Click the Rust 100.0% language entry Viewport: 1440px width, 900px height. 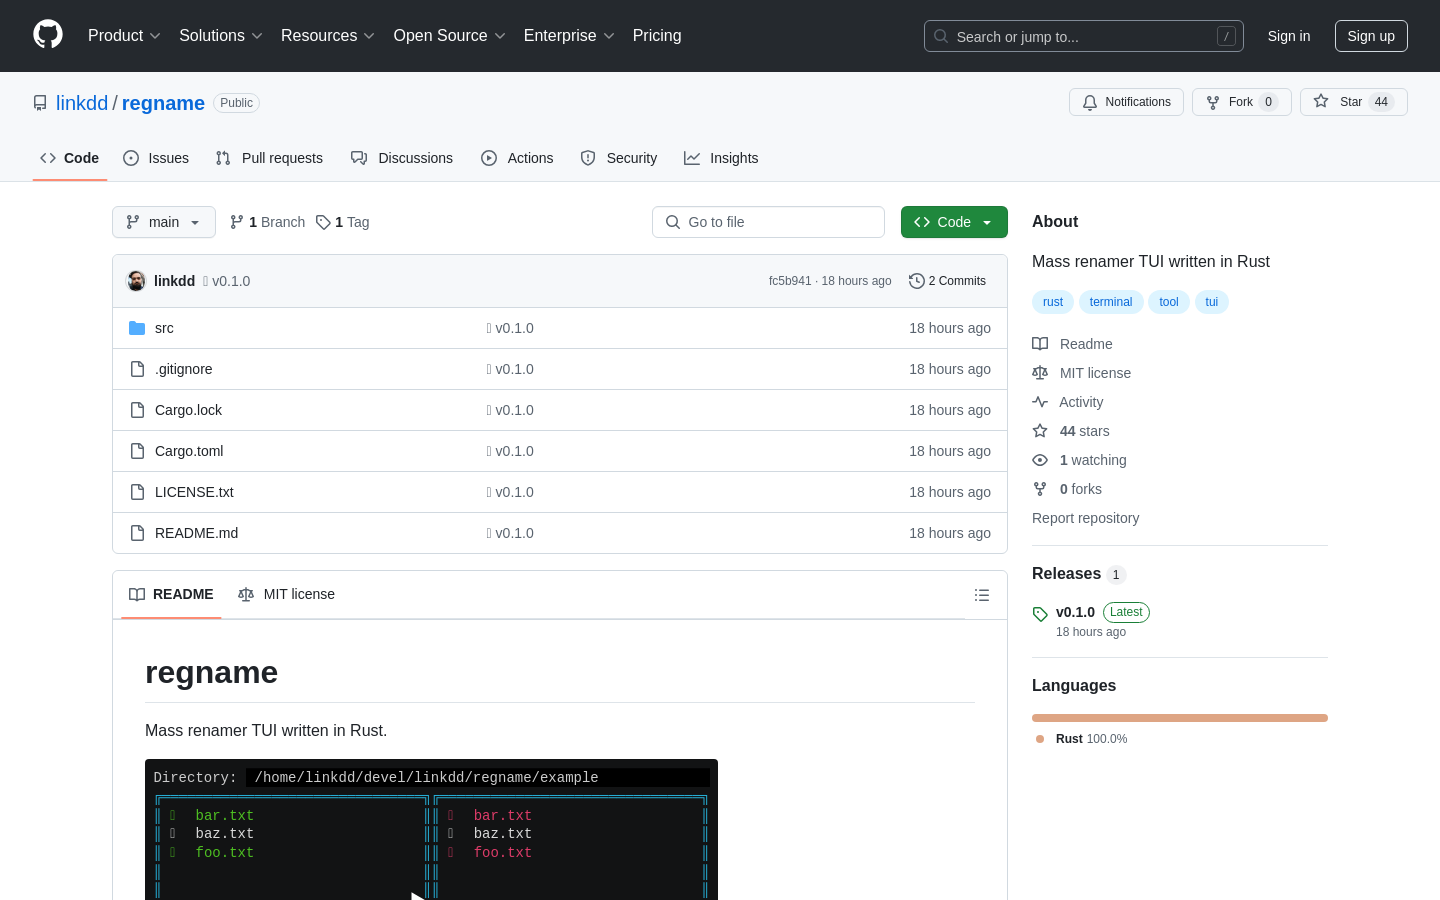pos(1081,739)
